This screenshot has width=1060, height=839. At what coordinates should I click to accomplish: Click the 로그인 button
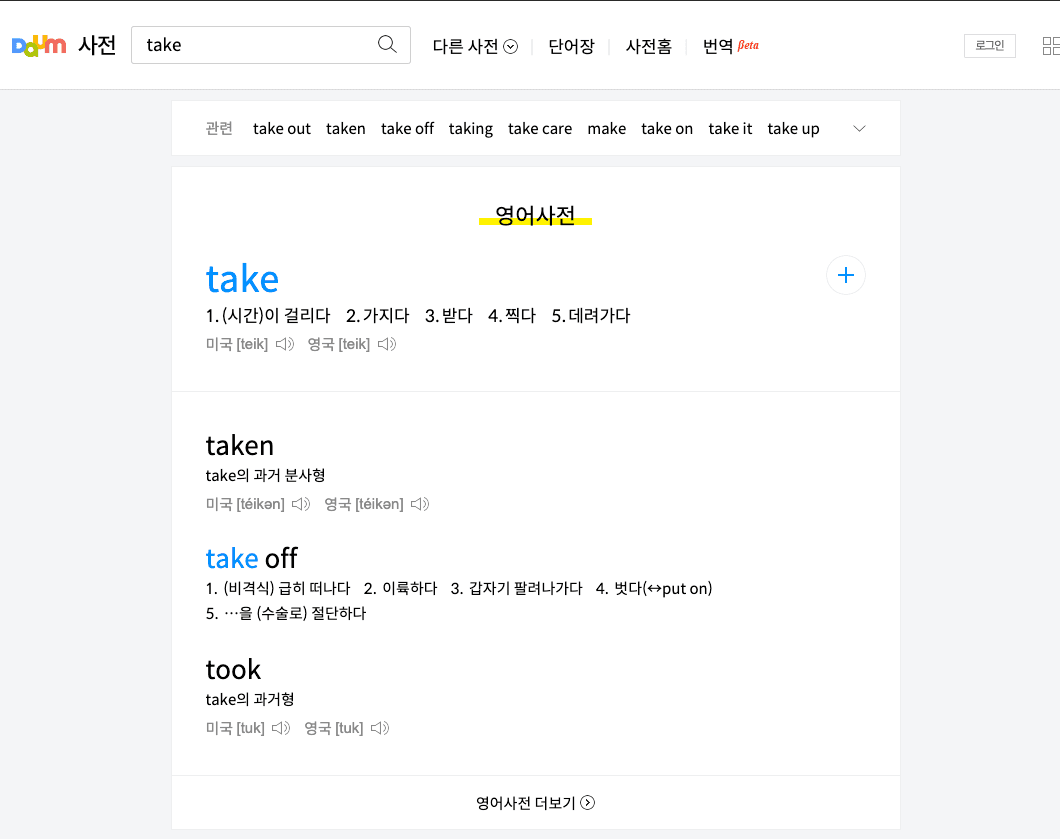click(989, 45)
